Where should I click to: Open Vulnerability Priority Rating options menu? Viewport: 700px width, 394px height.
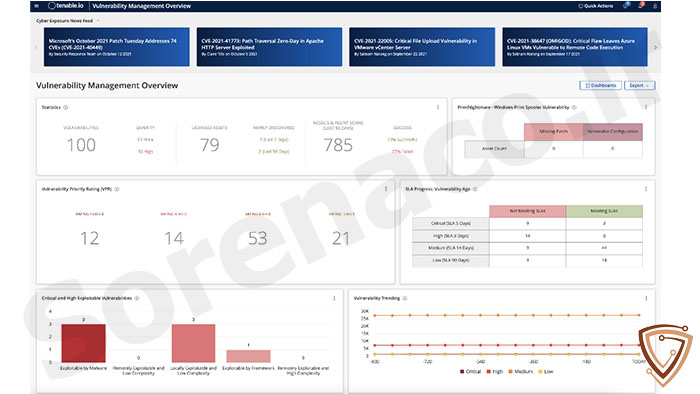pos(386,189)
